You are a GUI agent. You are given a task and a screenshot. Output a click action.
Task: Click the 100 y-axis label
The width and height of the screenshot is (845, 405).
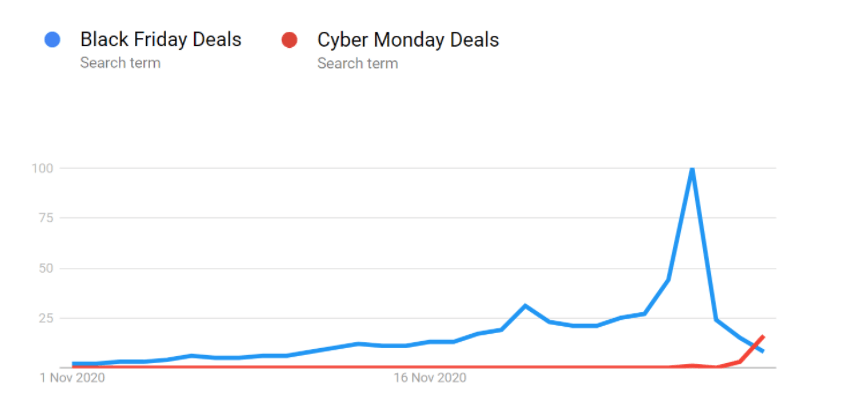tap(41, 169)
